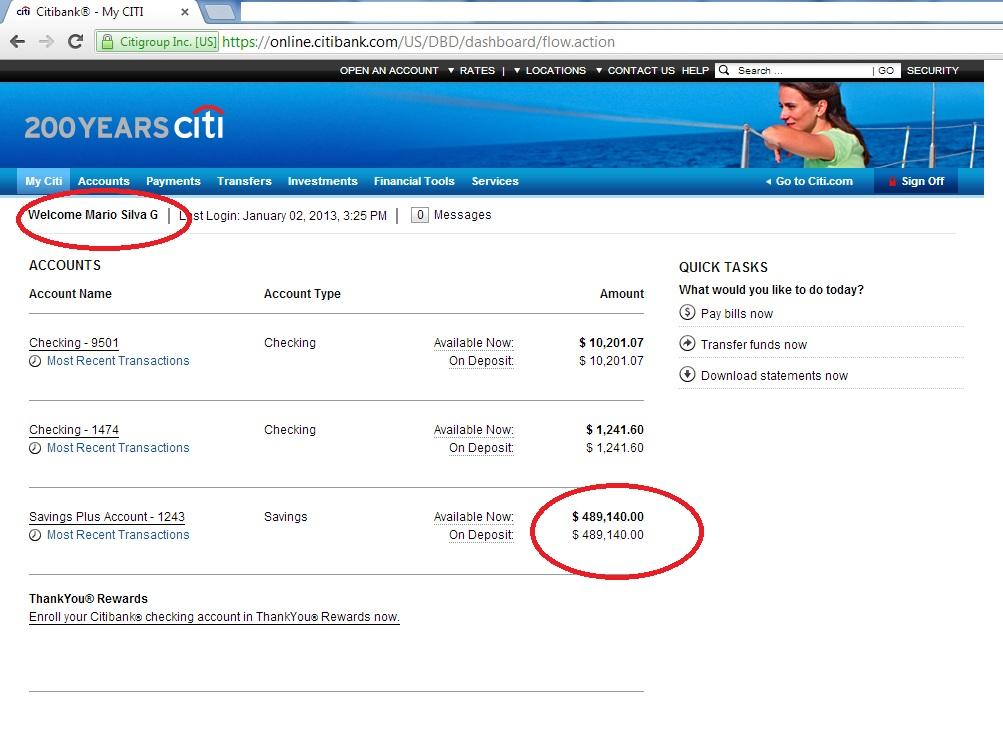Click Last Login date text
This screenshot has width=1003, height=756.
[x=283, y=216]
